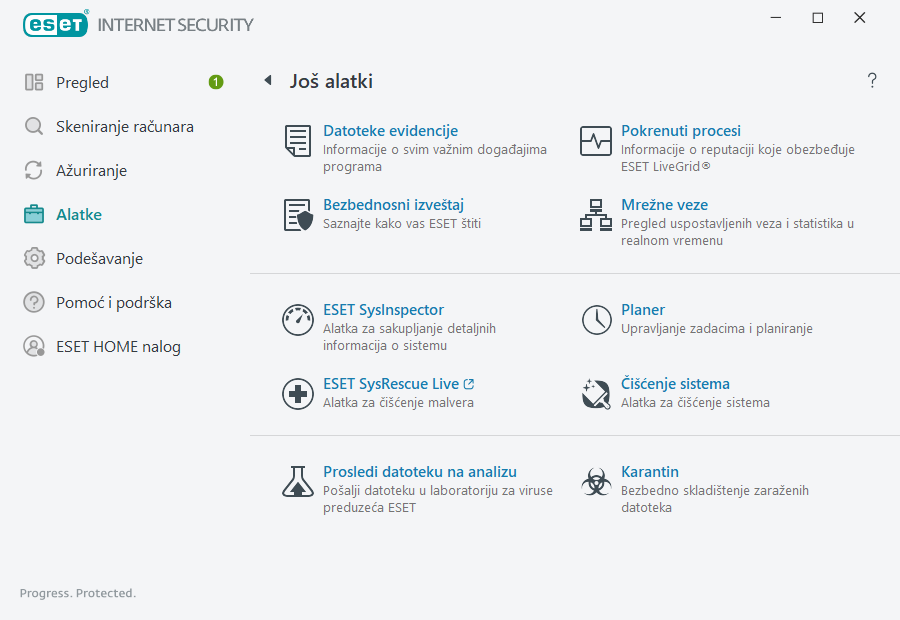Image resolution: width=900 pixels, height=620 pixels.
Task: Open the ESET HOME nalog page
Action: click(118, 347)
